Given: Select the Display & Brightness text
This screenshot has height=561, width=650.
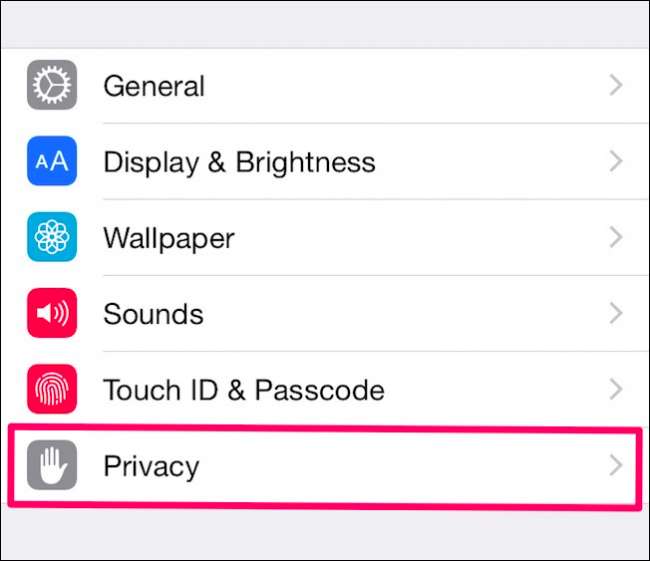Looking at the screenshot, I should [x=239, y=162].
